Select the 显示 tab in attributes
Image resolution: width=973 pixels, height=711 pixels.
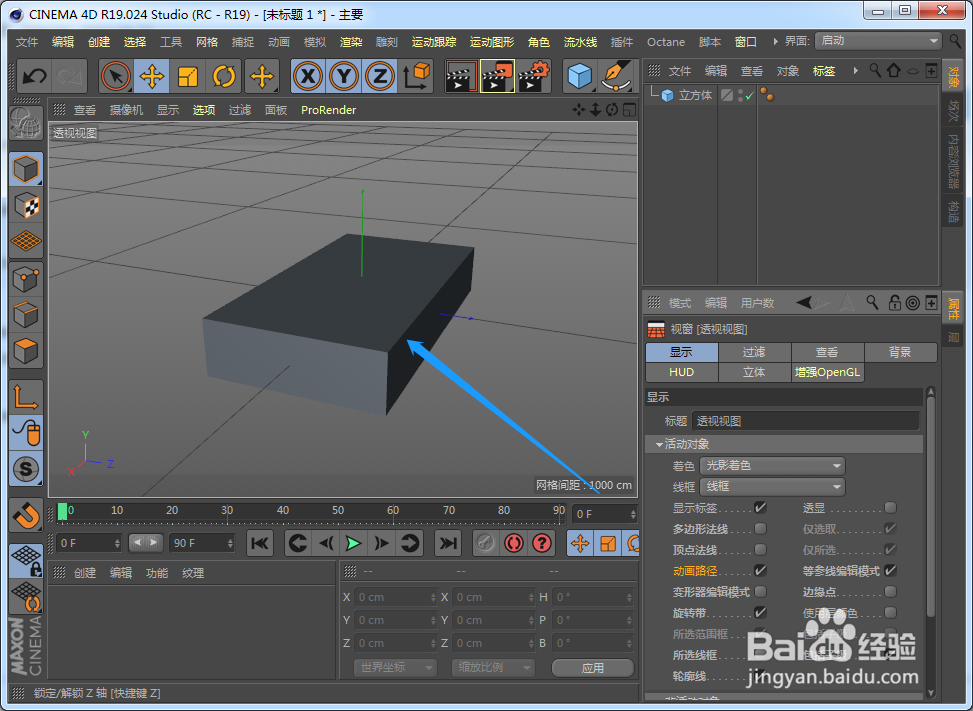tap(681, 352)
